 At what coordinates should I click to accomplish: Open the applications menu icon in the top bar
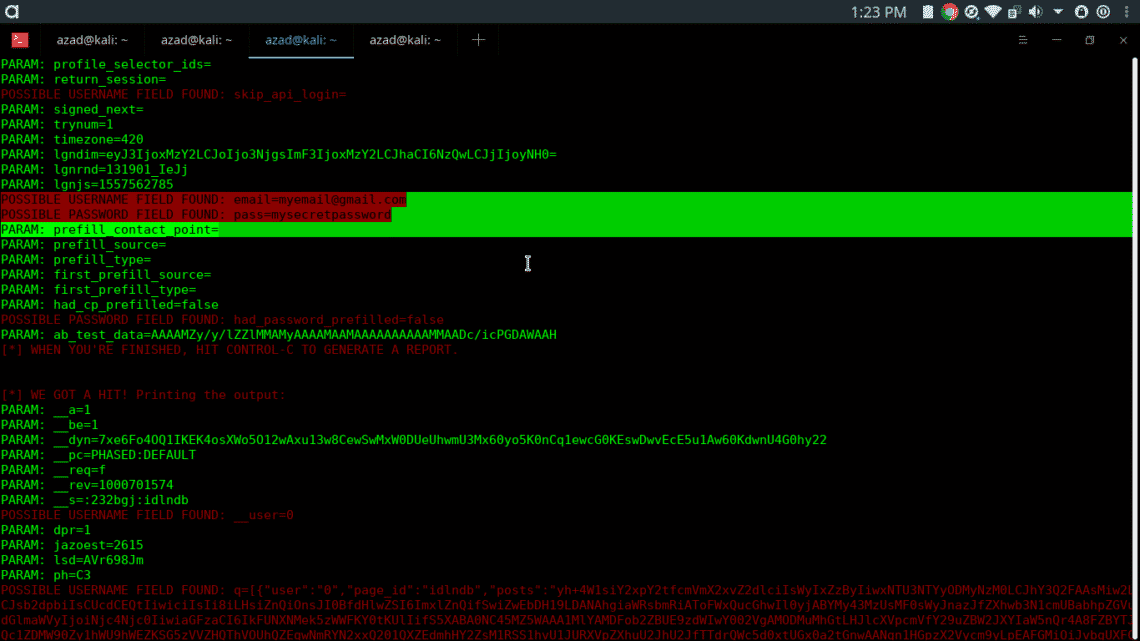click(12, 12)
